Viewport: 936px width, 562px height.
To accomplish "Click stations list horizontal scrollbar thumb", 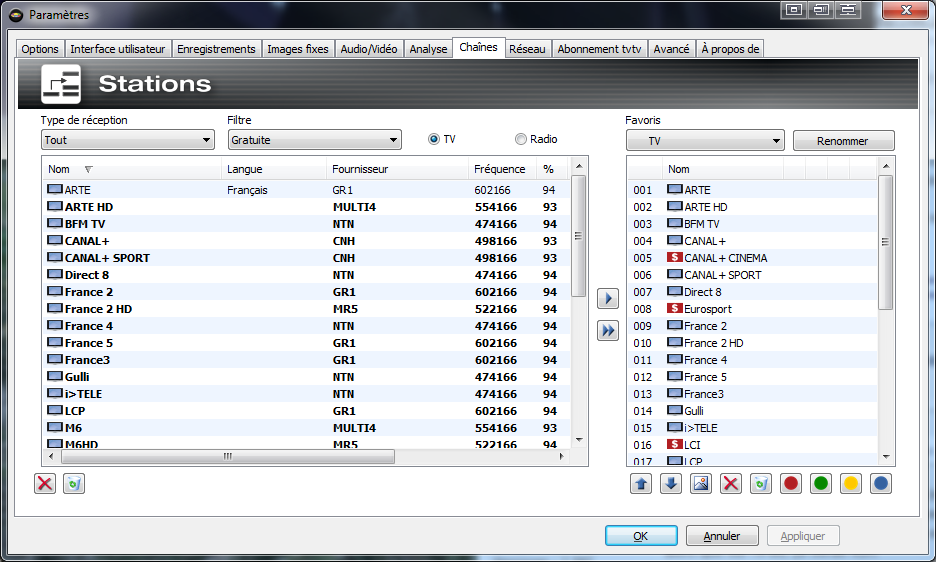I will pyautogui.click(x=227, y=456).
